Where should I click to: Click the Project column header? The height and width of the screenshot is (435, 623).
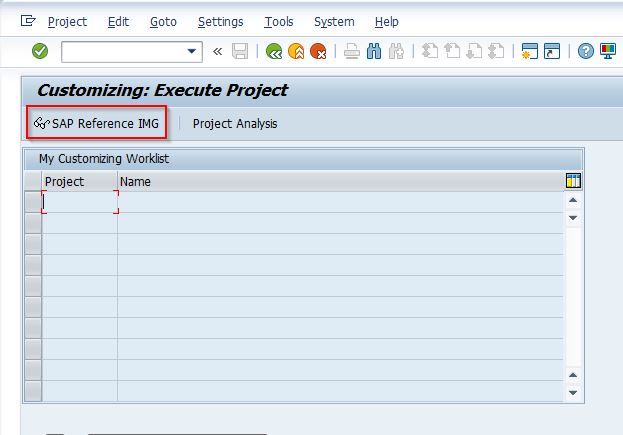tap(79, 182)
